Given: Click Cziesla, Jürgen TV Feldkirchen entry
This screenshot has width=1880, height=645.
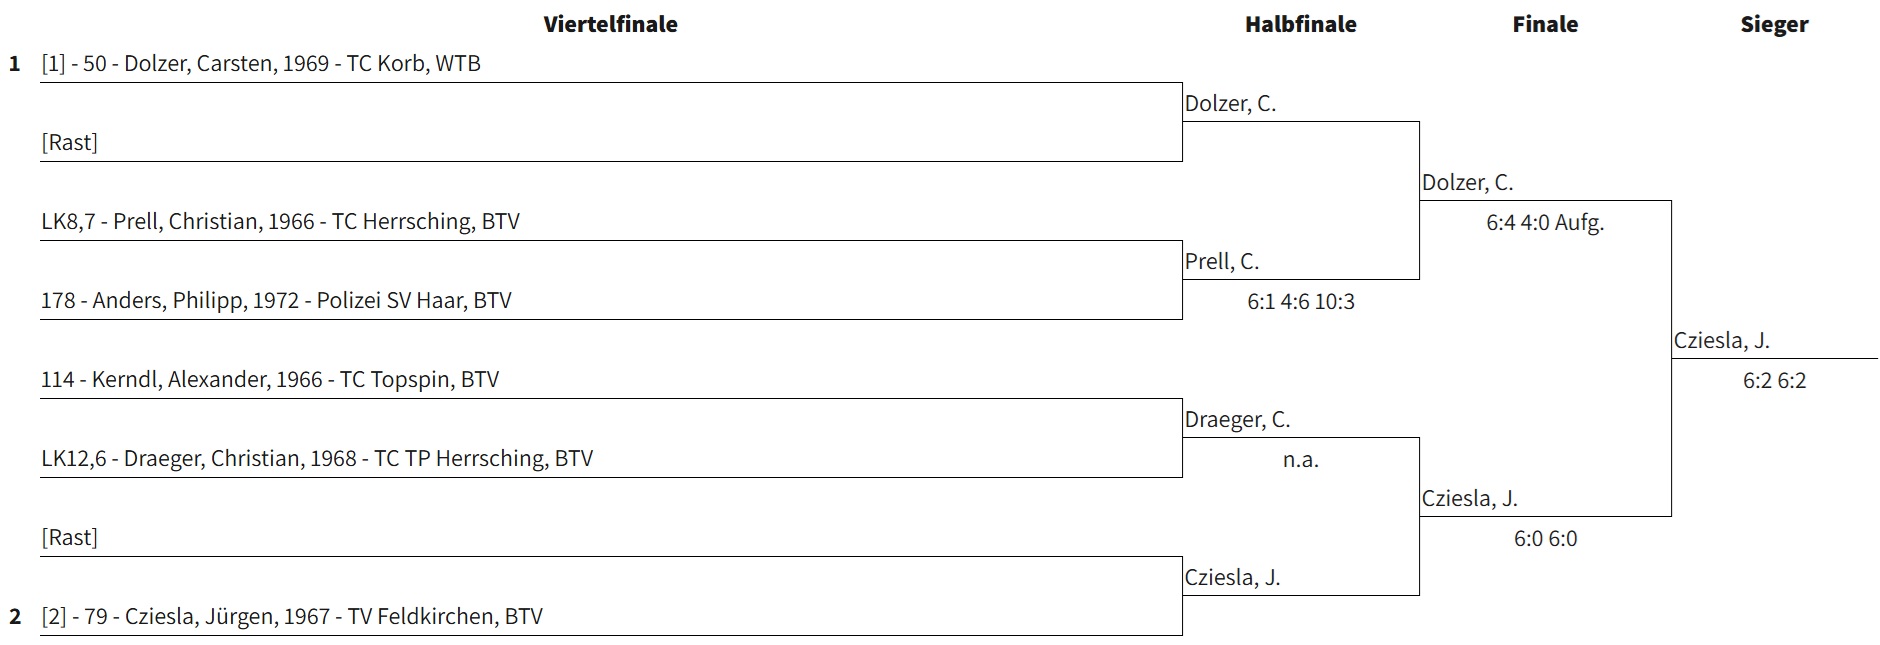Looking at the screenshot, I should 292,616.
